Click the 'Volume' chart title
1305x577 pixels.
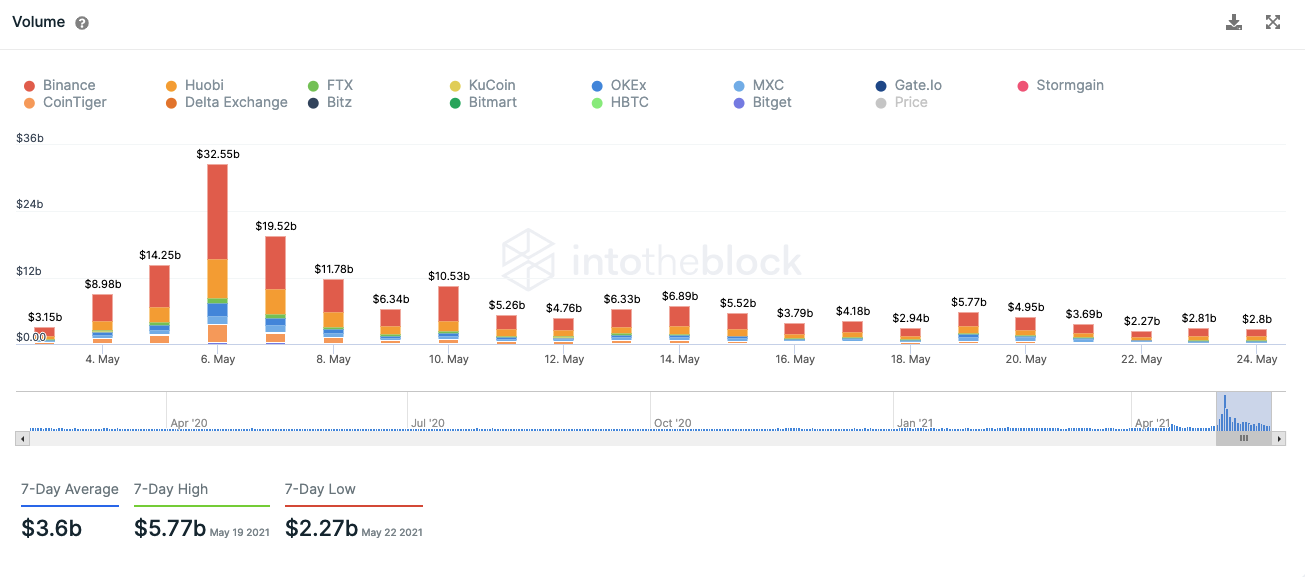coord(39,22)
